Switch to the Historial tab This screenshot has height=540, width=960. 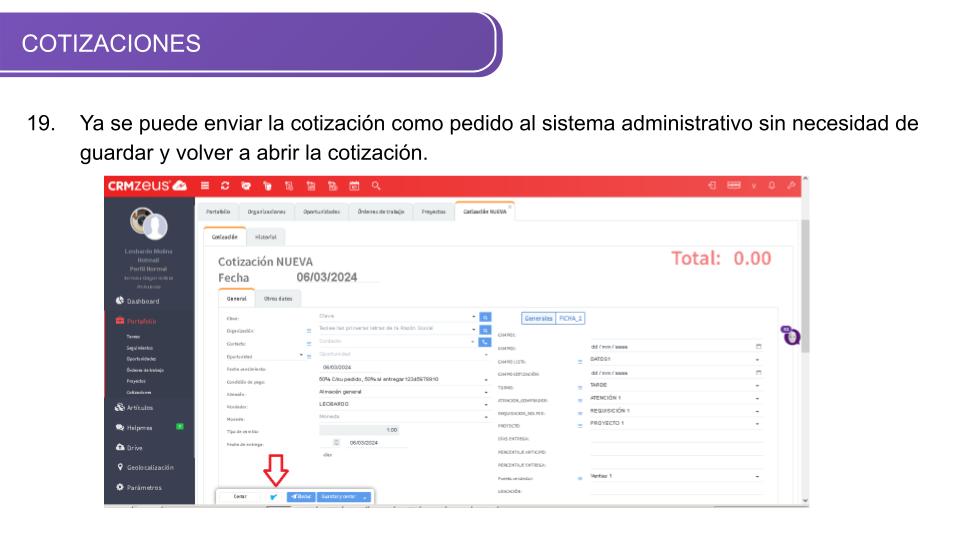(x=265, y=237)
